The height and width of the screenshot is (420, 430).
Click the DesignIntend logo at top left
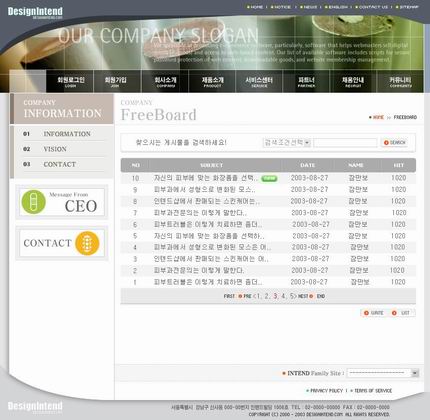35,12
